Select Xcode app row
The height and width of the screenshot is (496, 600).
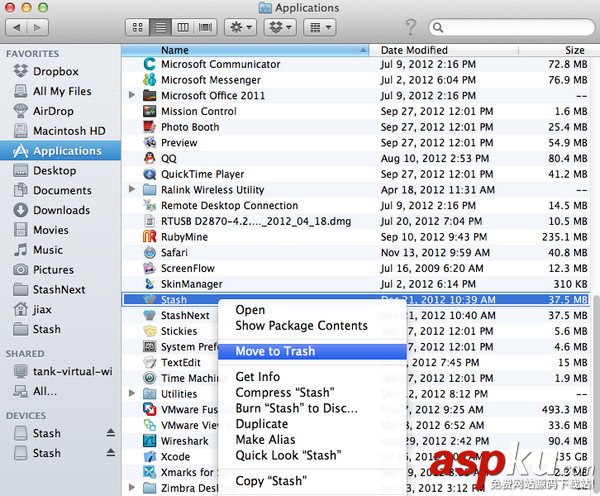[x=355, y=457]
